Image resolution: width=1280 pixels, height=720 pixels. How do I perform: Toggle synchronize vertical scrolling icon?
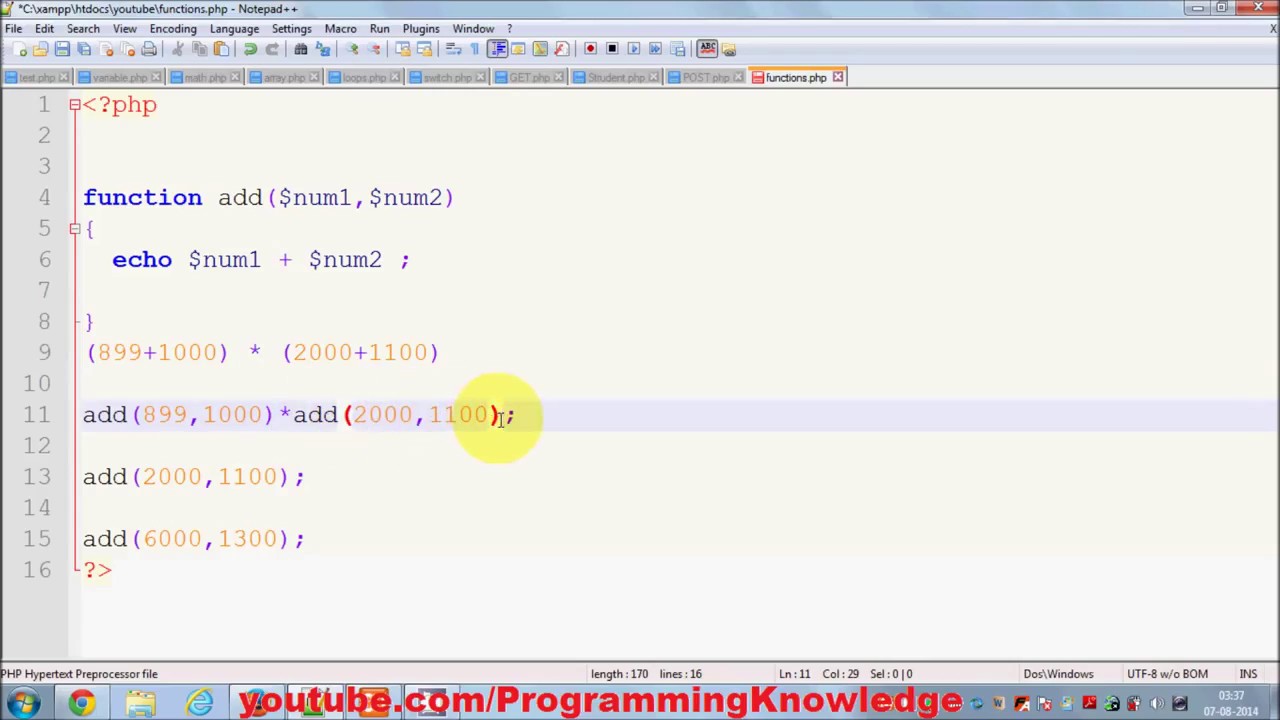[x=404, y=49]
